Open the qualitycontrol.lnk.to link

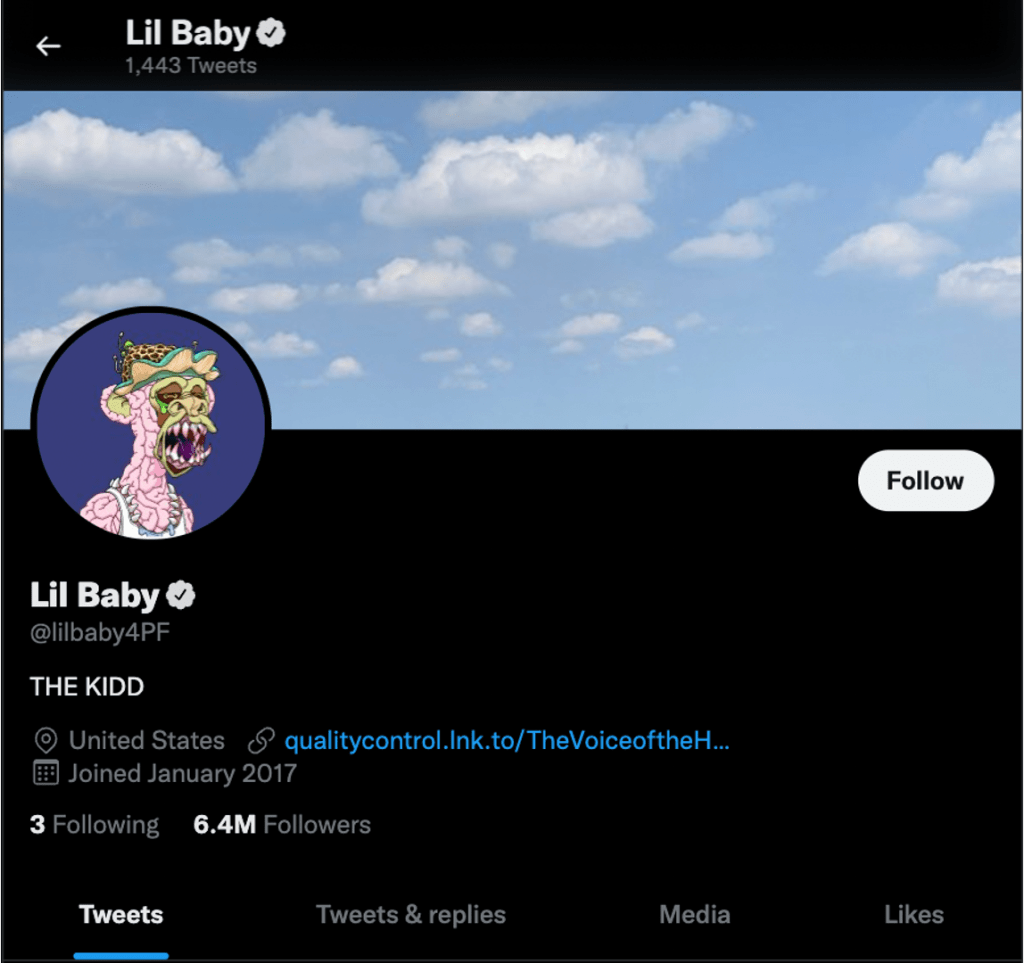[x=507, y=740]
